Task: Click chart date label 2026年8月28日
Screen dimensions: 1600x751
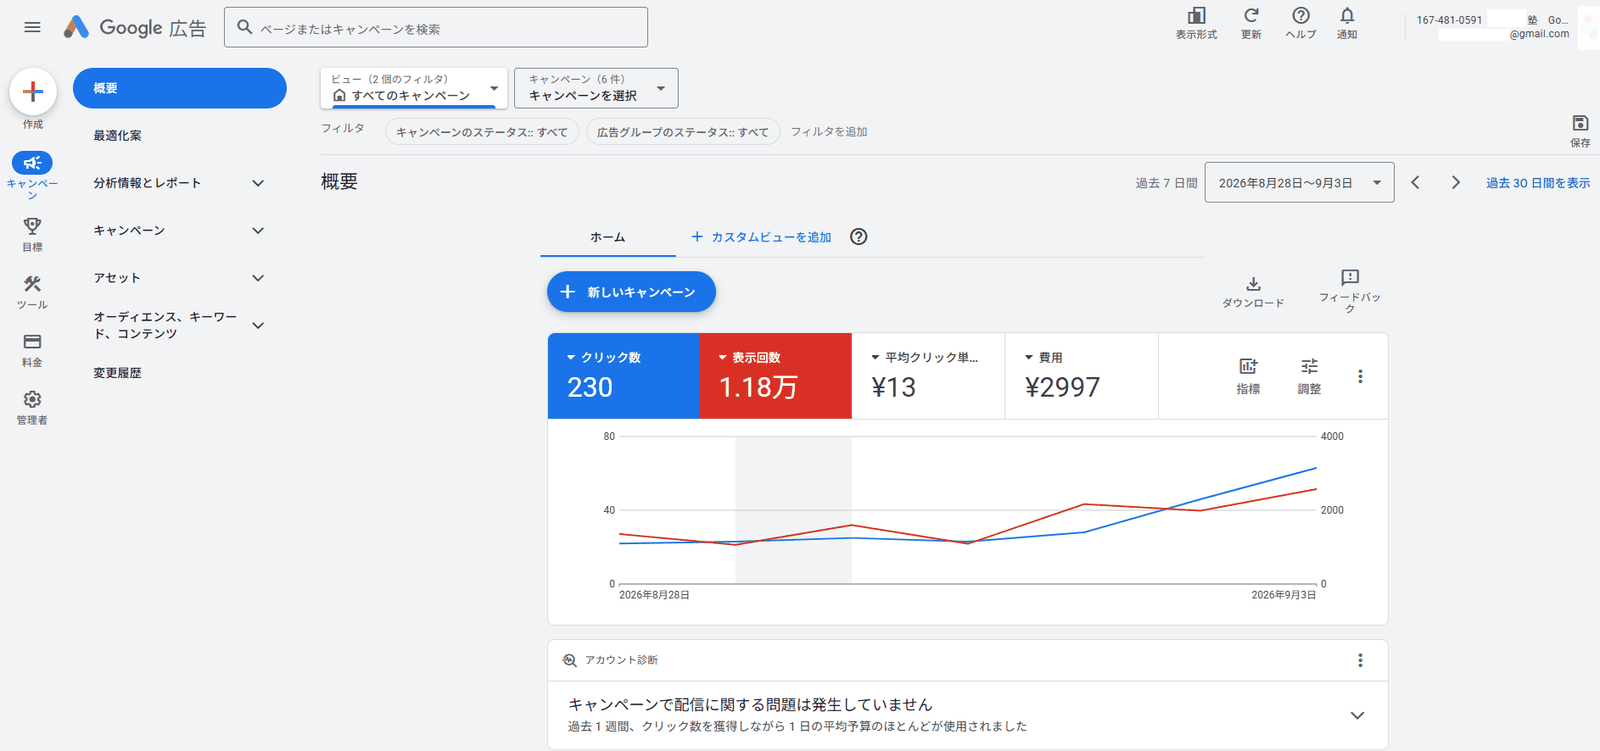Action: 654,595
